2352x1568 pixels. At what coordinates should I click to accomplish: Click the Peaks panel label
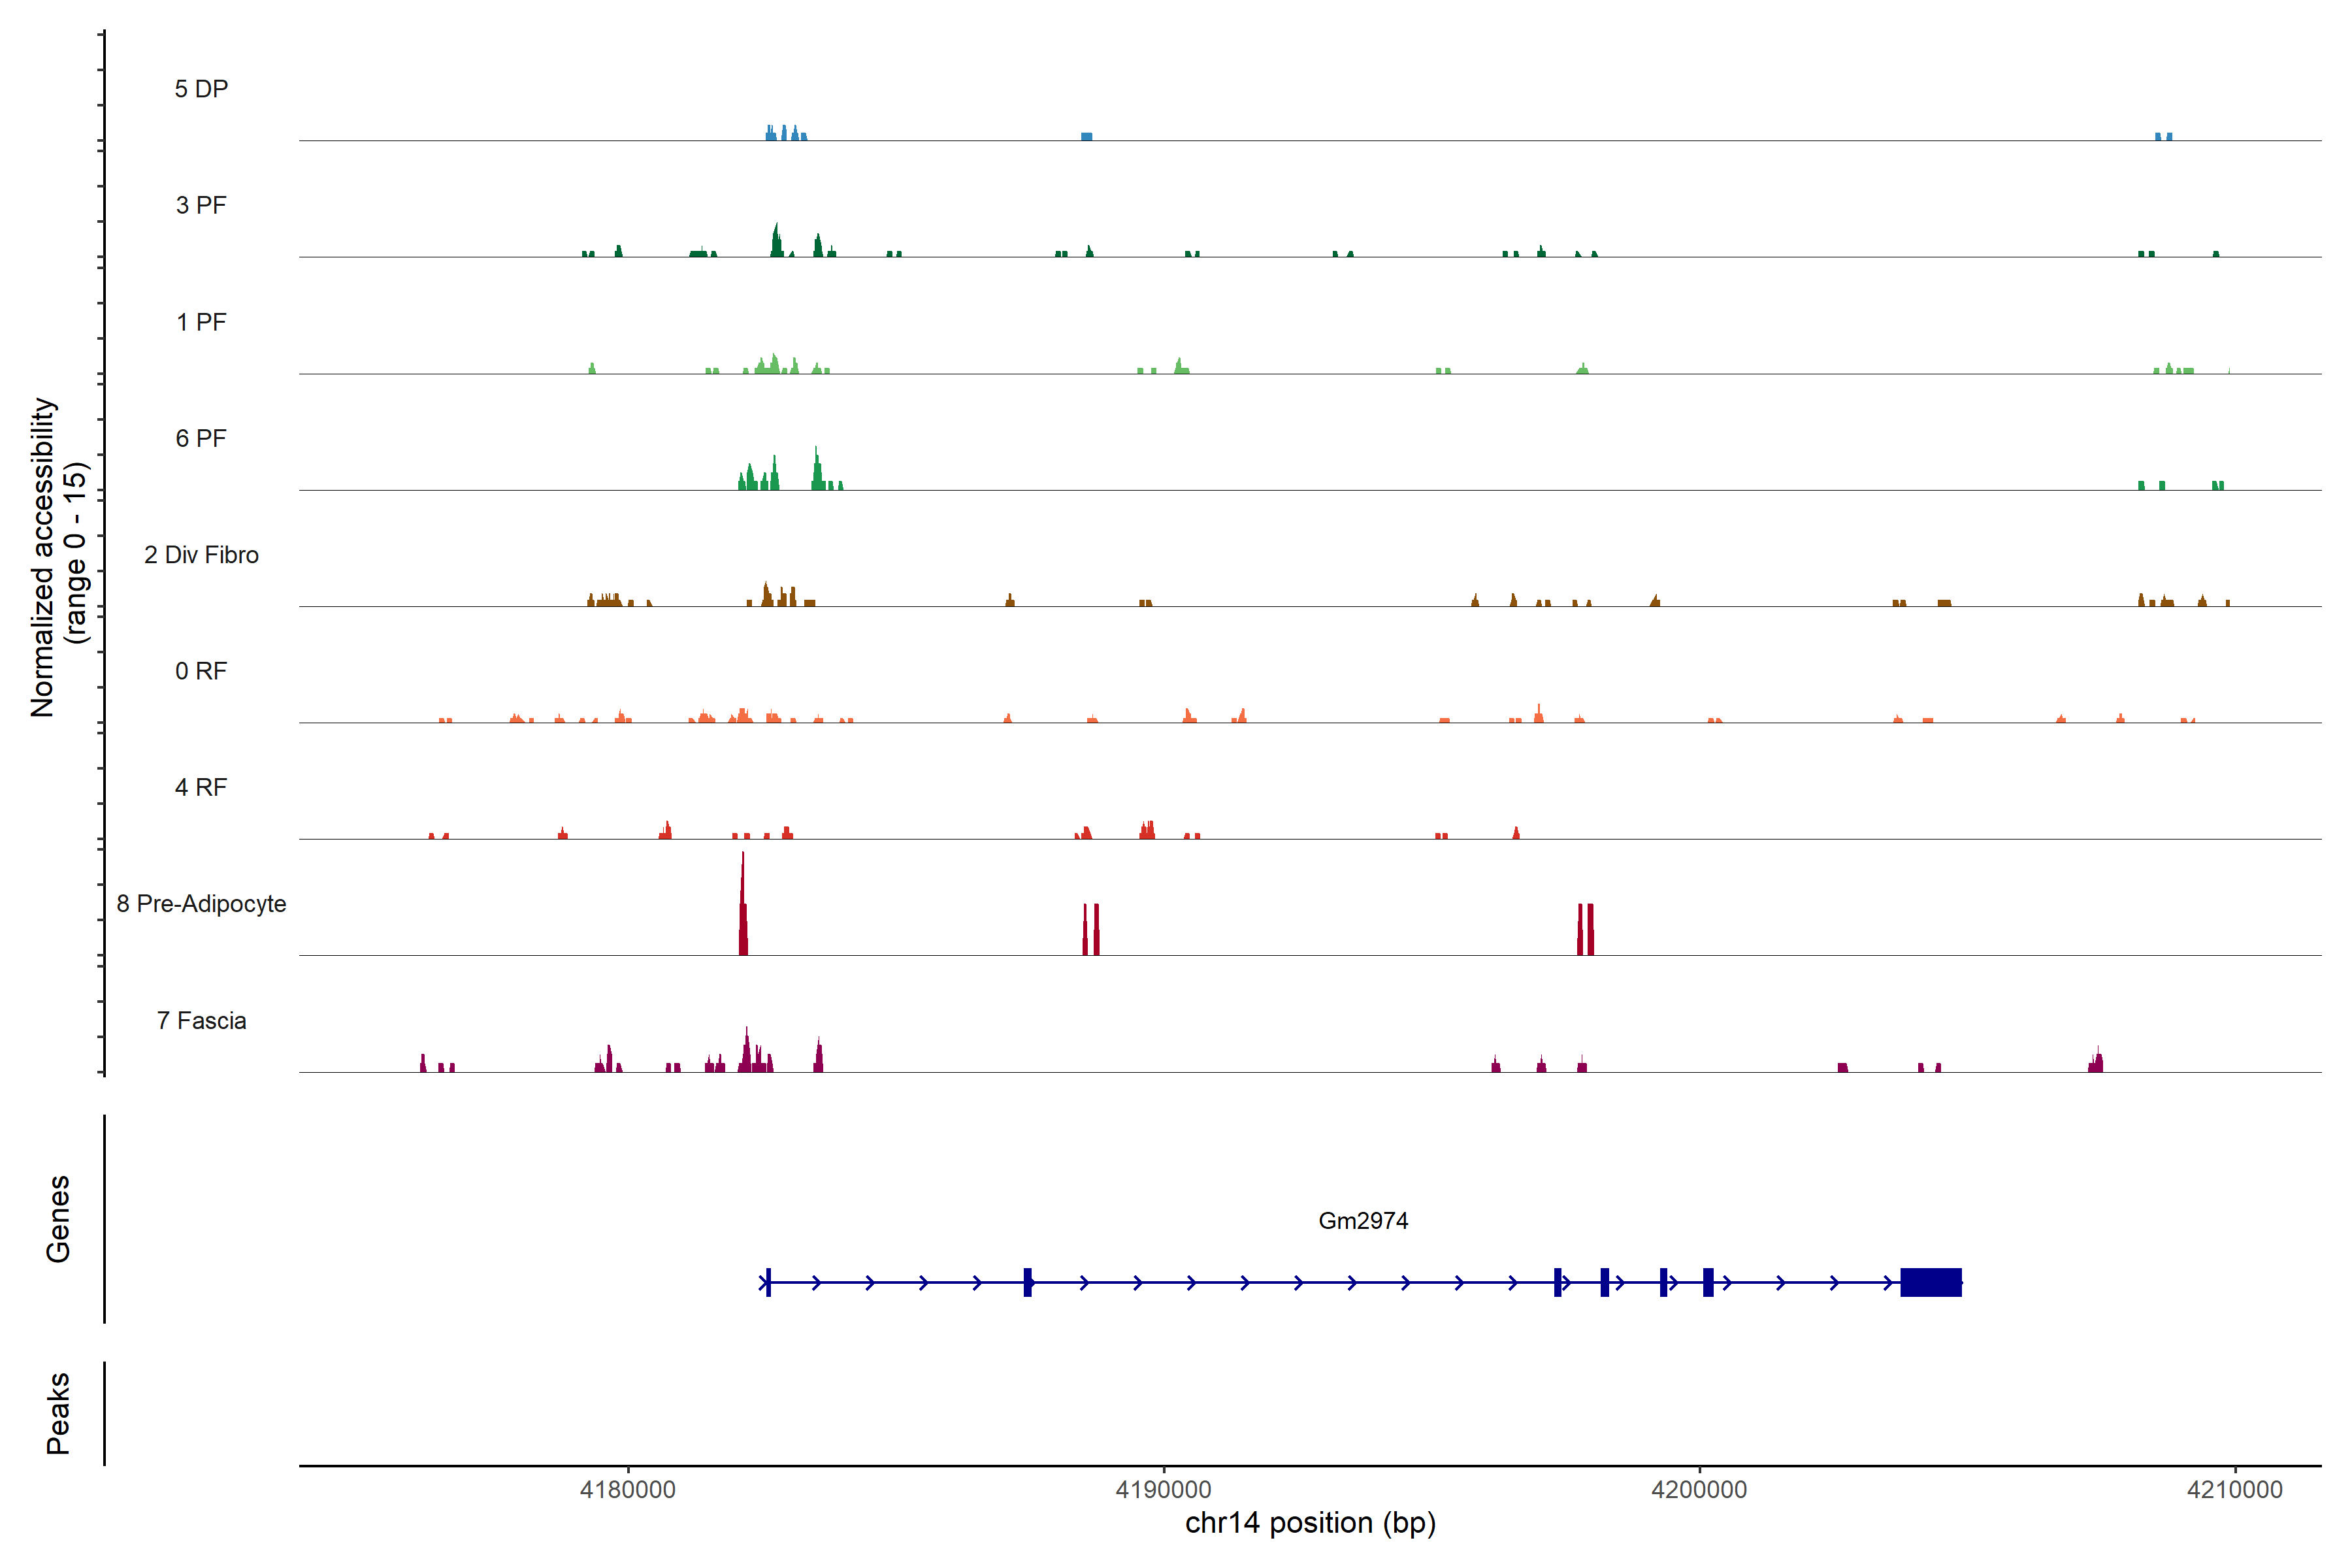pos(58,1412)
